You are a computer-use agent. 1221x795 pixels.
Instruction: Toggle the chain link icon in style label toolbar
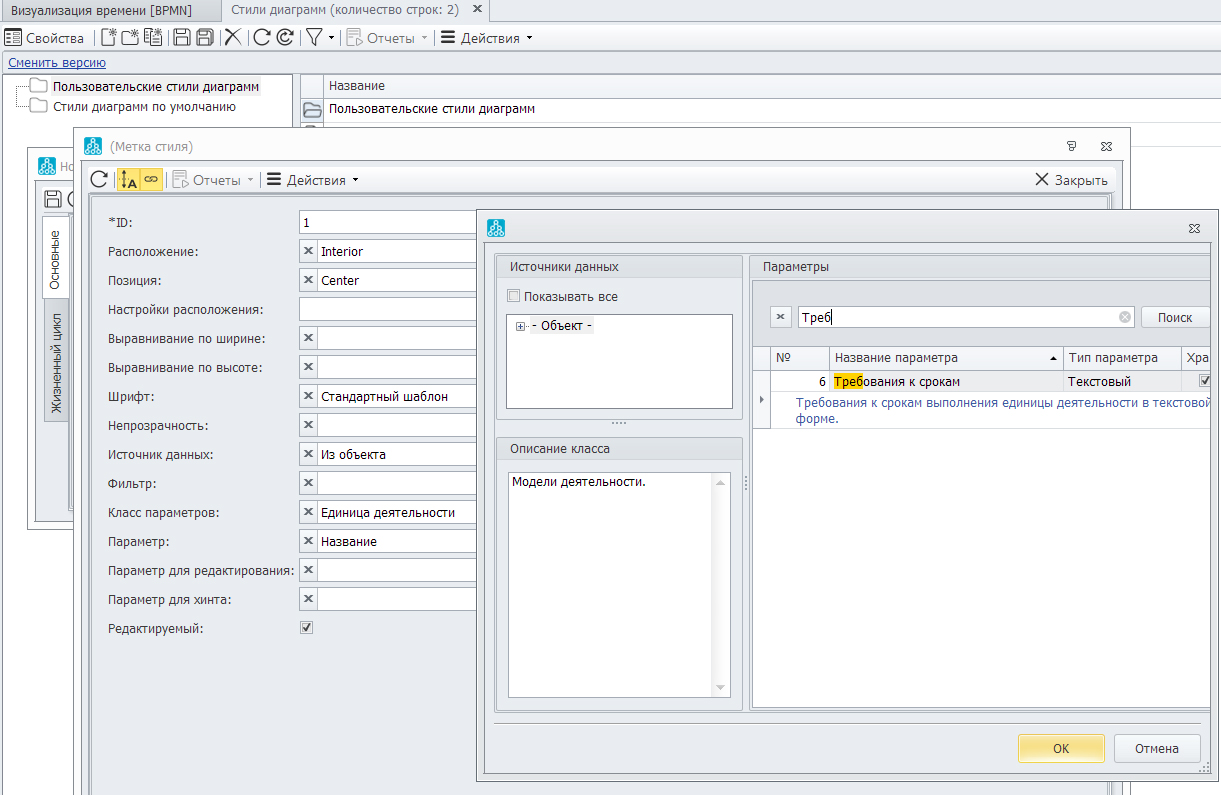tap(151, 180)
